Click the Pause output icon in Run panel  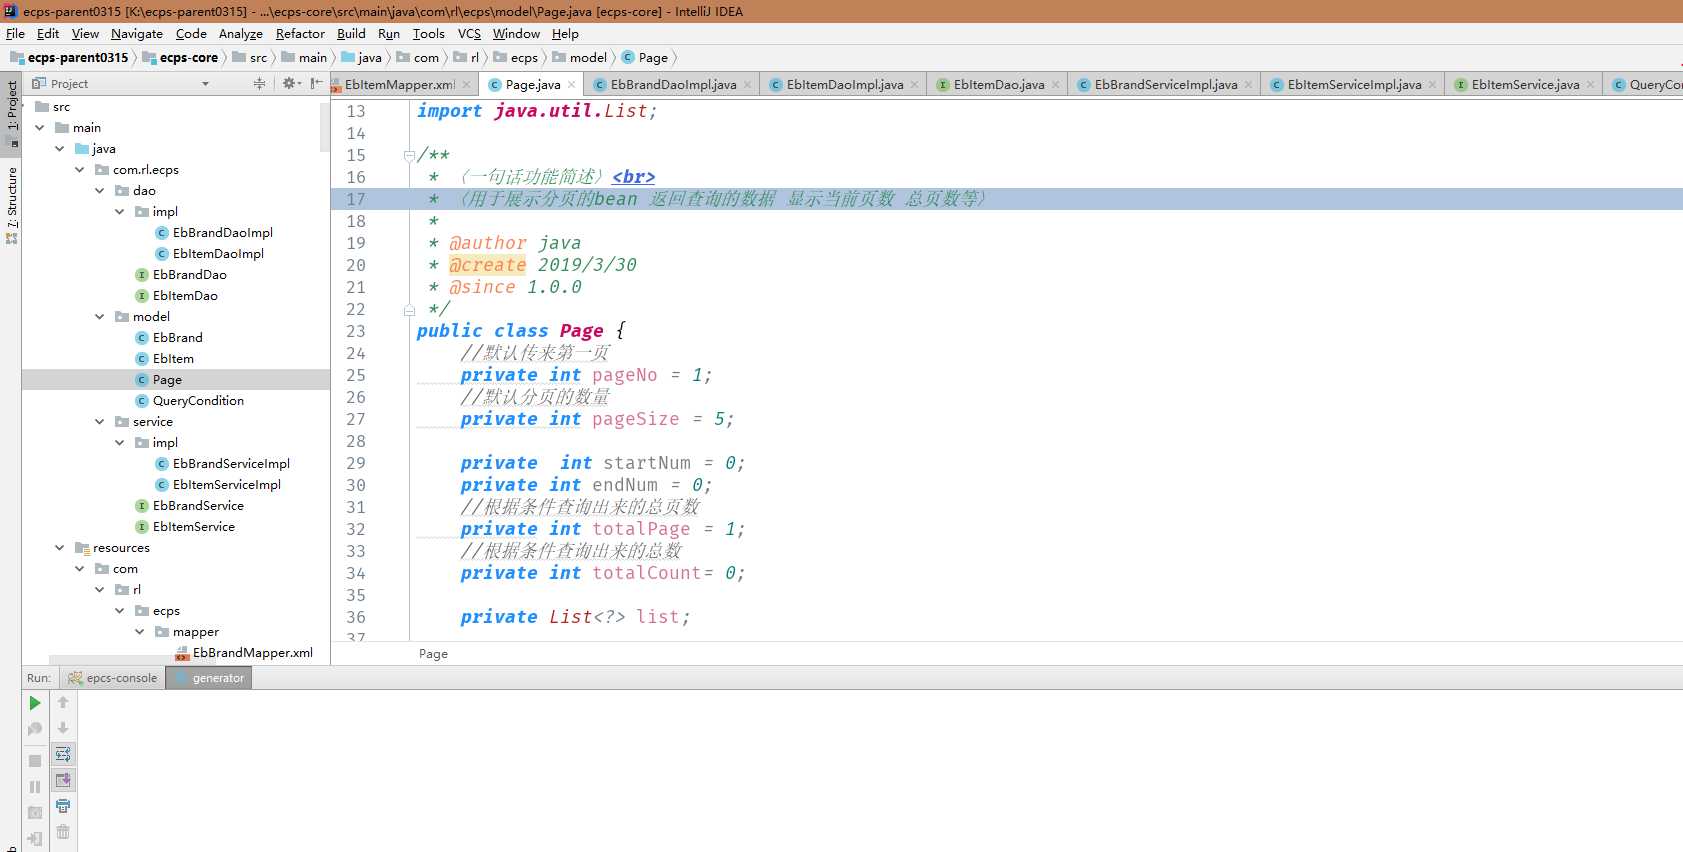pyautogui.click(x=35, y=787)
